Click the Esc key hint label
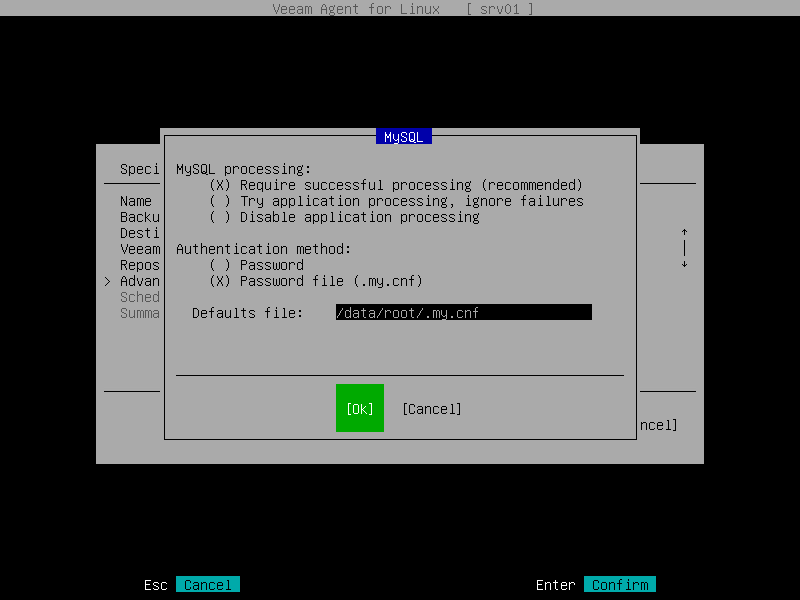800x600 pixels. (156, 585)
